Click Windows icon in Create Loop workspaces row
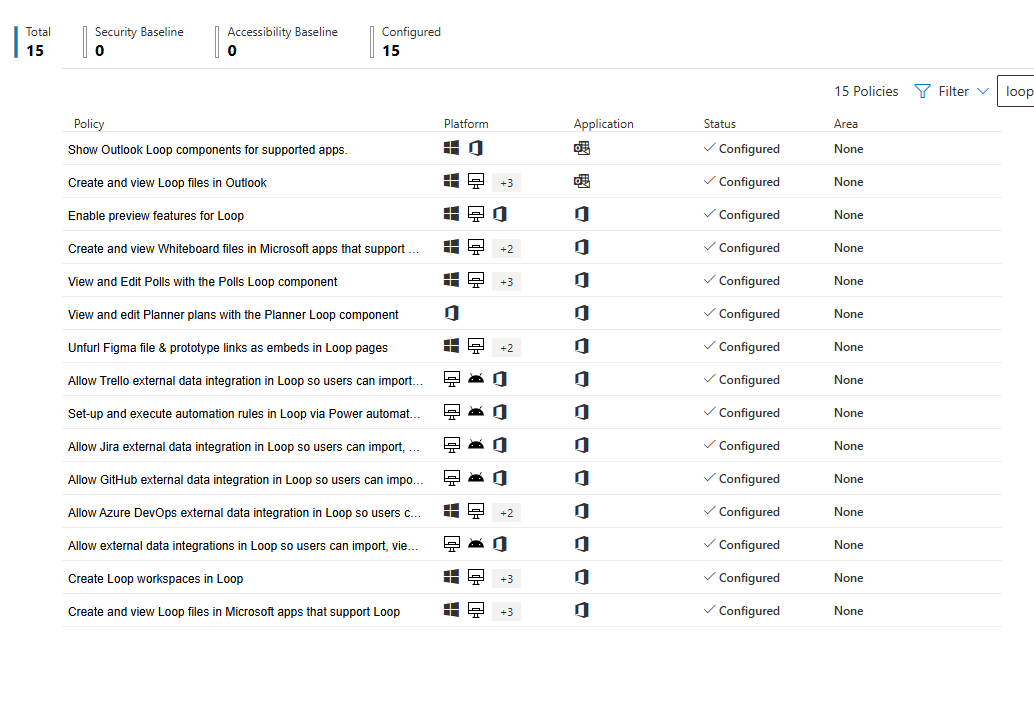Viewport: 1034px width, 705px height. pyautogui.click(x=451, y=576)
